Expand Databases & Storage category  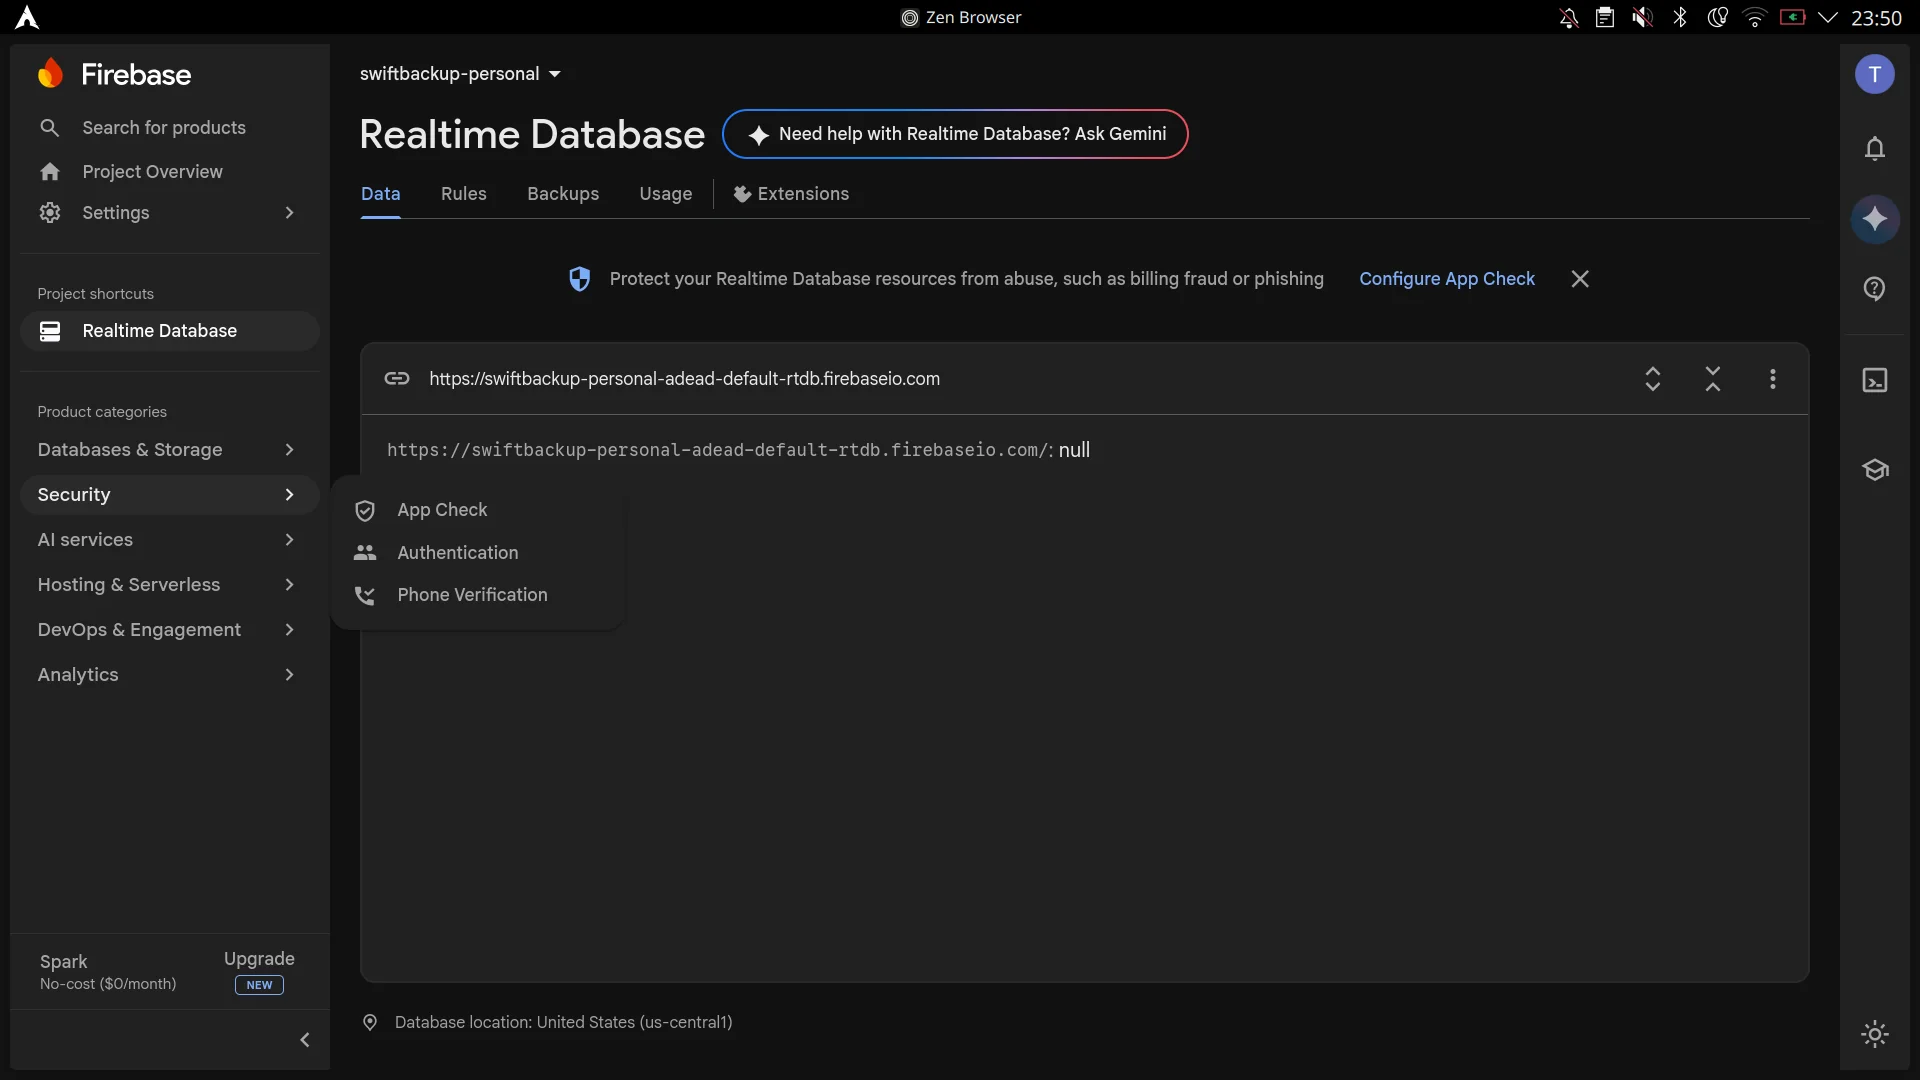pyautogui.click(x=170, y=450)
